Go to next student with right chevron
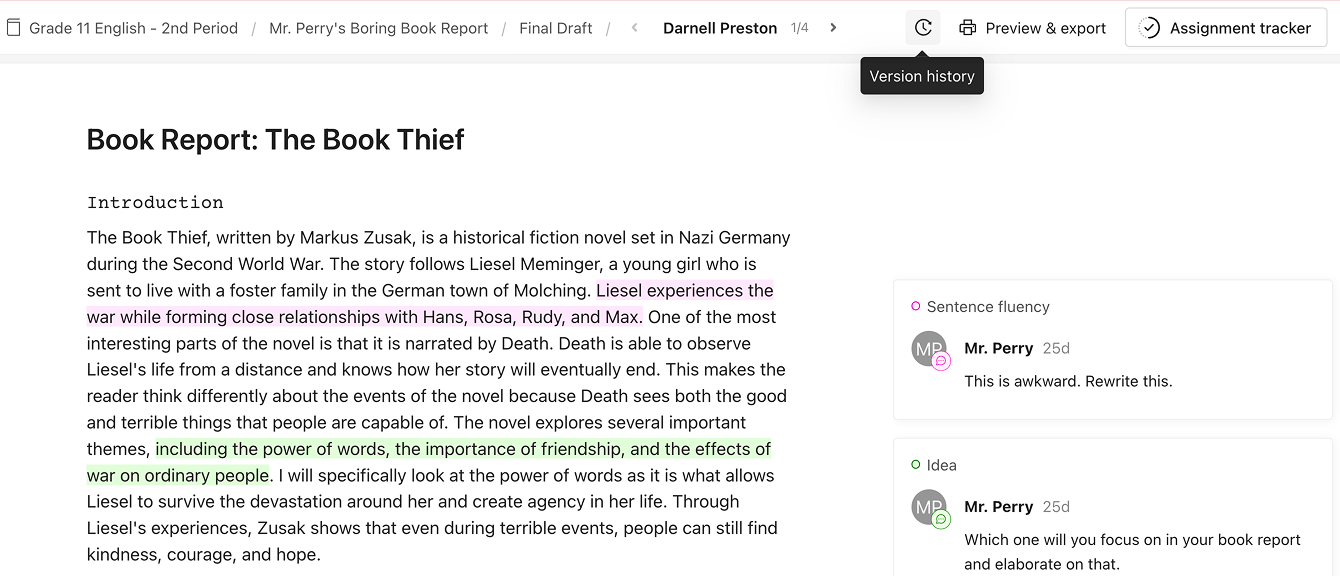1340x576 pixels. pos(834,28)
